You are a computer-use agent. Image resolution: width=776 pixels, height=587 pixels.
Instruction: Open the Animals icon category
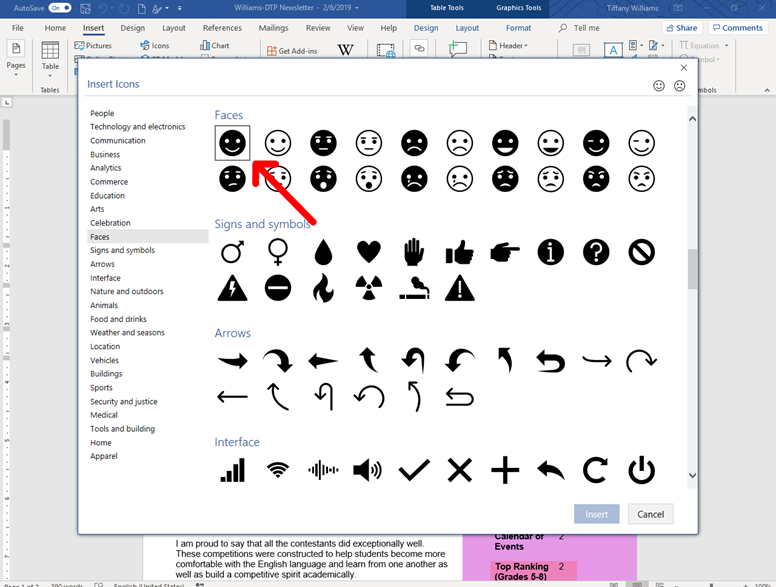pyautogui.click(x=104, y=305)
